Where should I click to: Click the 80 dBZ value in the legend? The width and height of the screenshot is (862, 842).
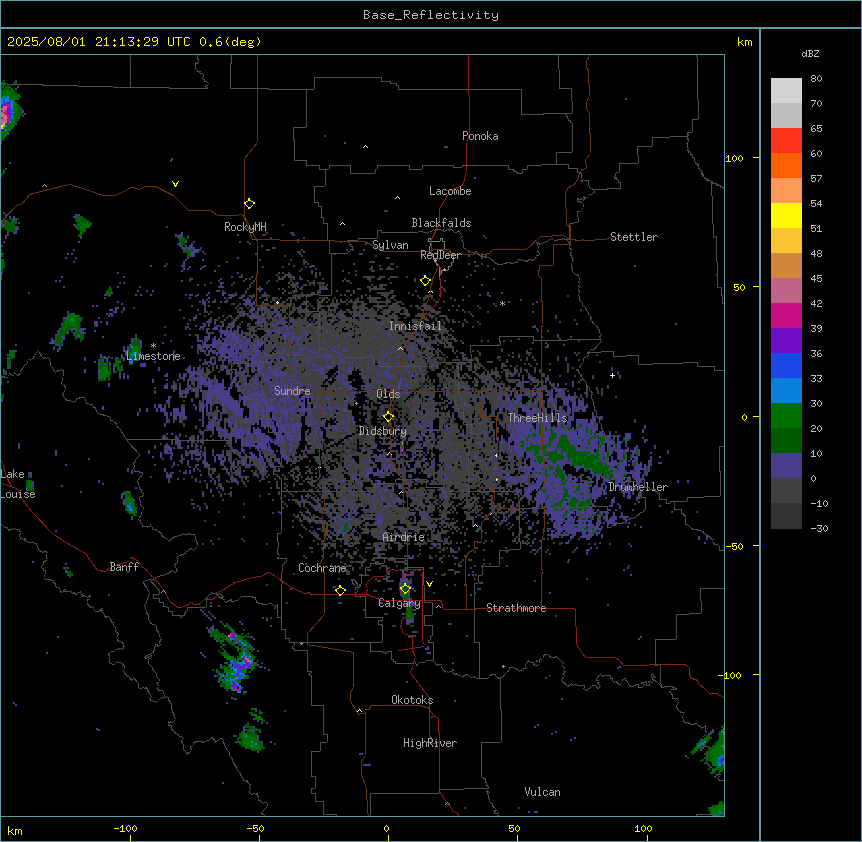pos(816,79)
